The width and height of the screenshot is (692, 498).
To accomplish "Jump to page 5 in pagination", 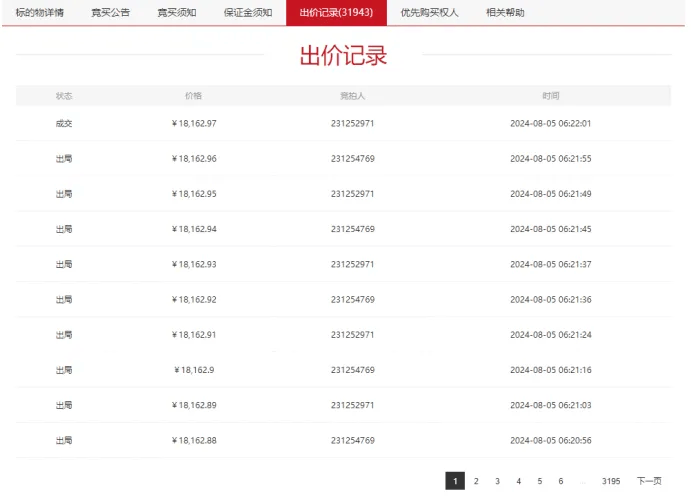I will pyautogui.click(x=539, y=481).
